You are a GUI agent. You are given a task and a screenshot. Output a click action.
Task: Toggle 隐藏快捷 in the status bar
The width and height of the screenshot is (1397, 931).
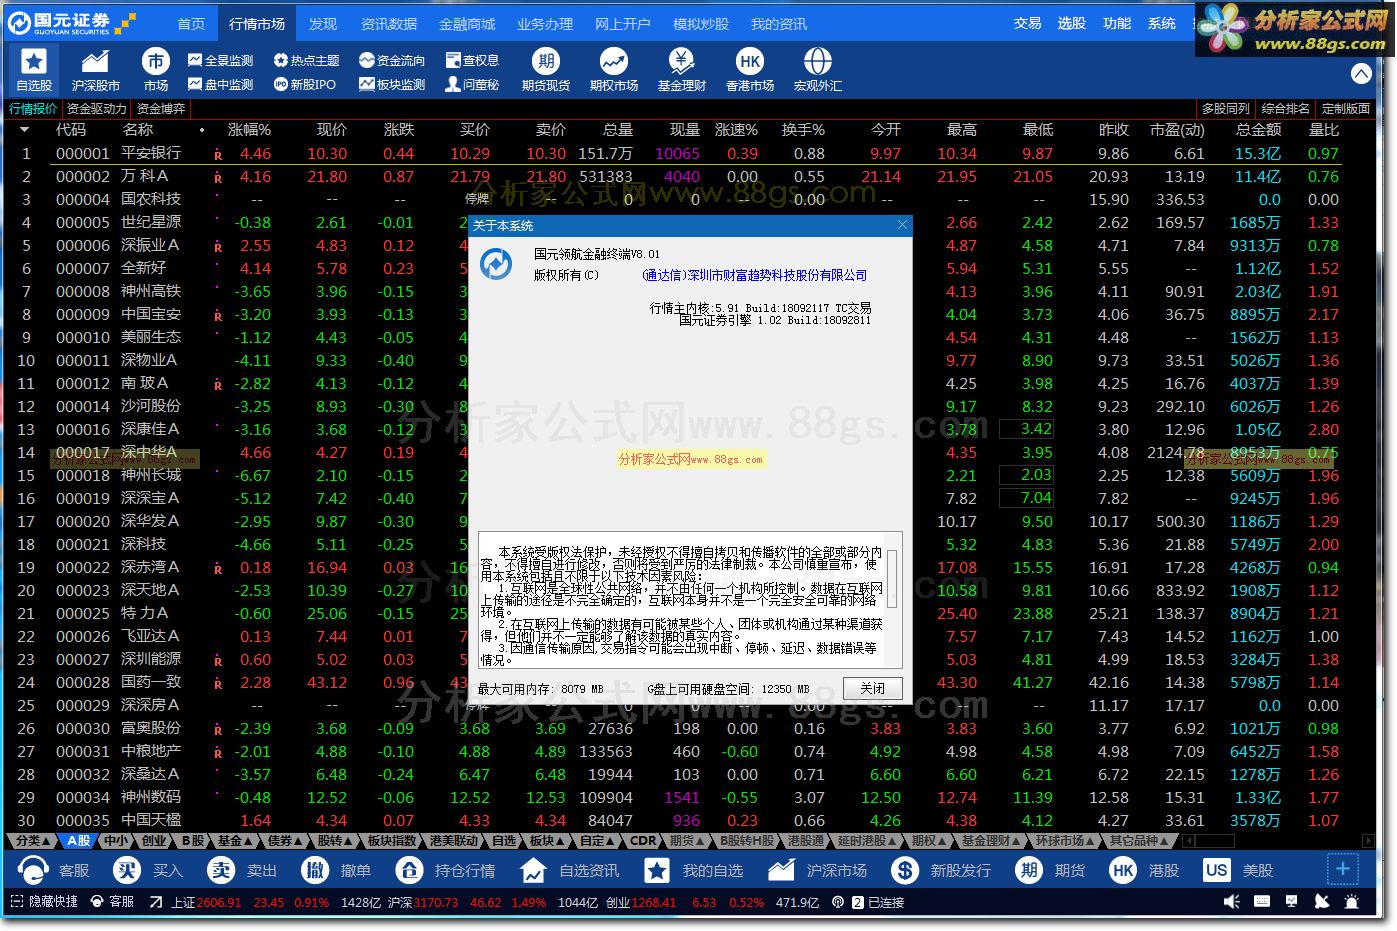44,902
